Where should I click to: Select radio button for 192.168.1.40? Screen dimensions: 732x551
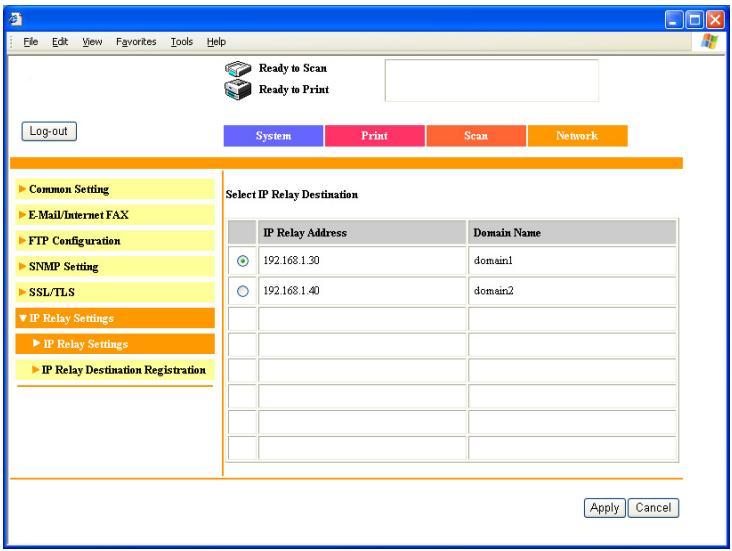coord(243,291)
